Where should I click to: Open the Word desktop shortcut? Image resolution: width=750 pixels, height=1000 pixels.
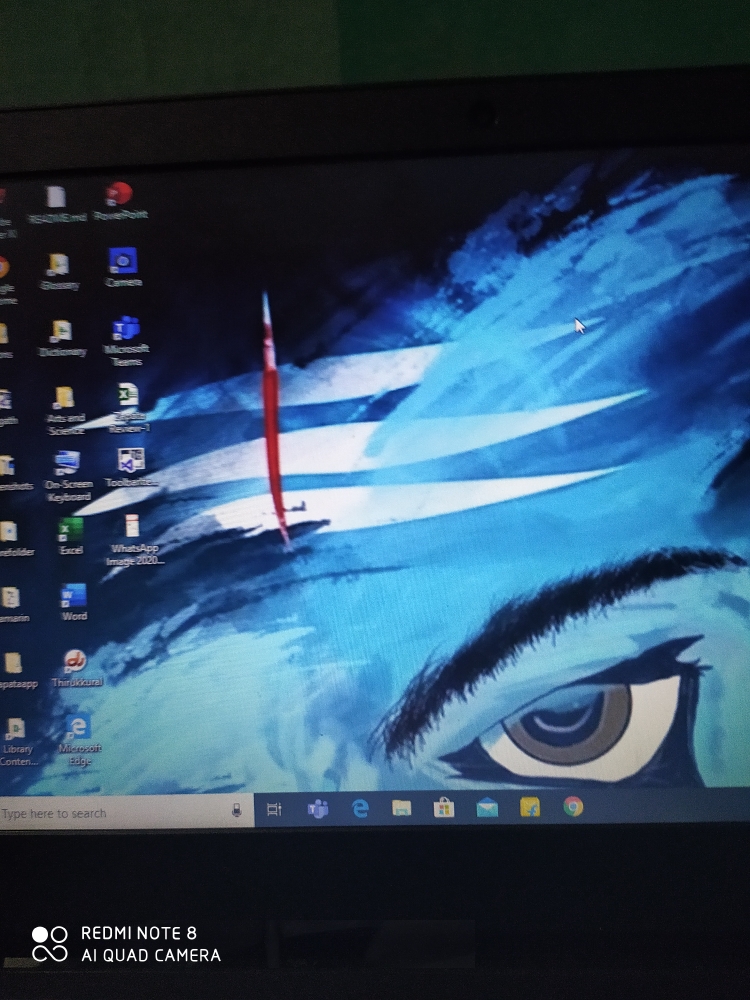click(74, 598)
